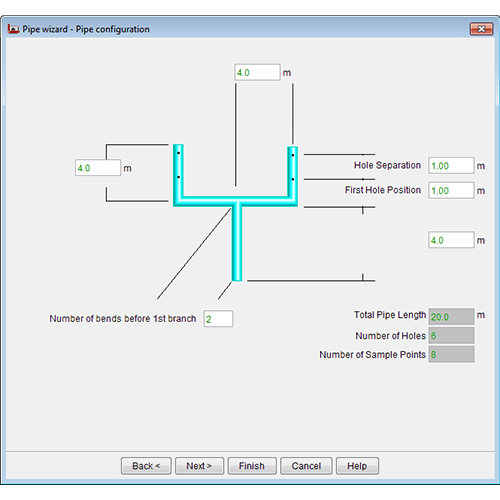Image resolution: width=500 pixels, height=500 pixels.
Task: Click the Total Pipe Length readout
Action: coord(451,316)
